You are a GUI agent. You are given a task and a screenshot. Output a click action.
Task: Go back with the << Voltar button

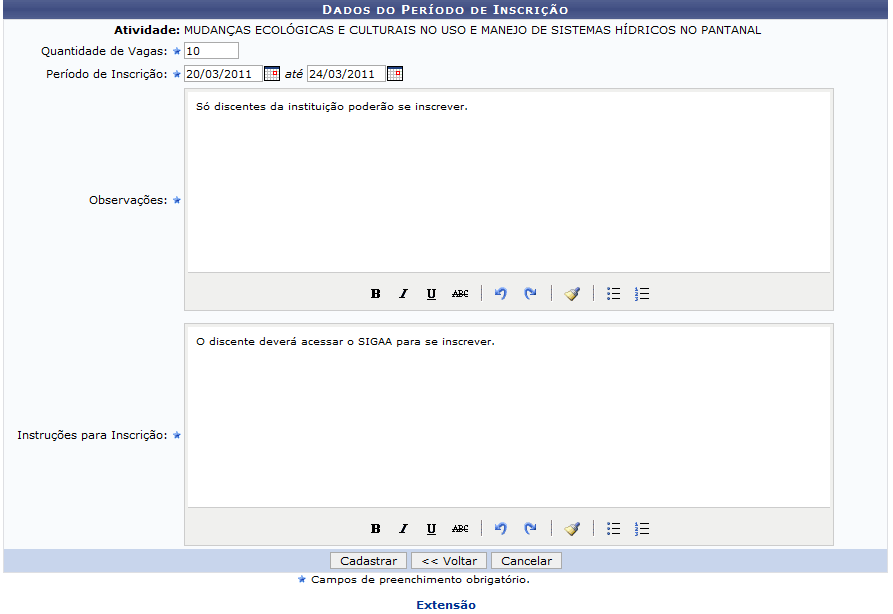pyautogui.click(x=449, y=561)
